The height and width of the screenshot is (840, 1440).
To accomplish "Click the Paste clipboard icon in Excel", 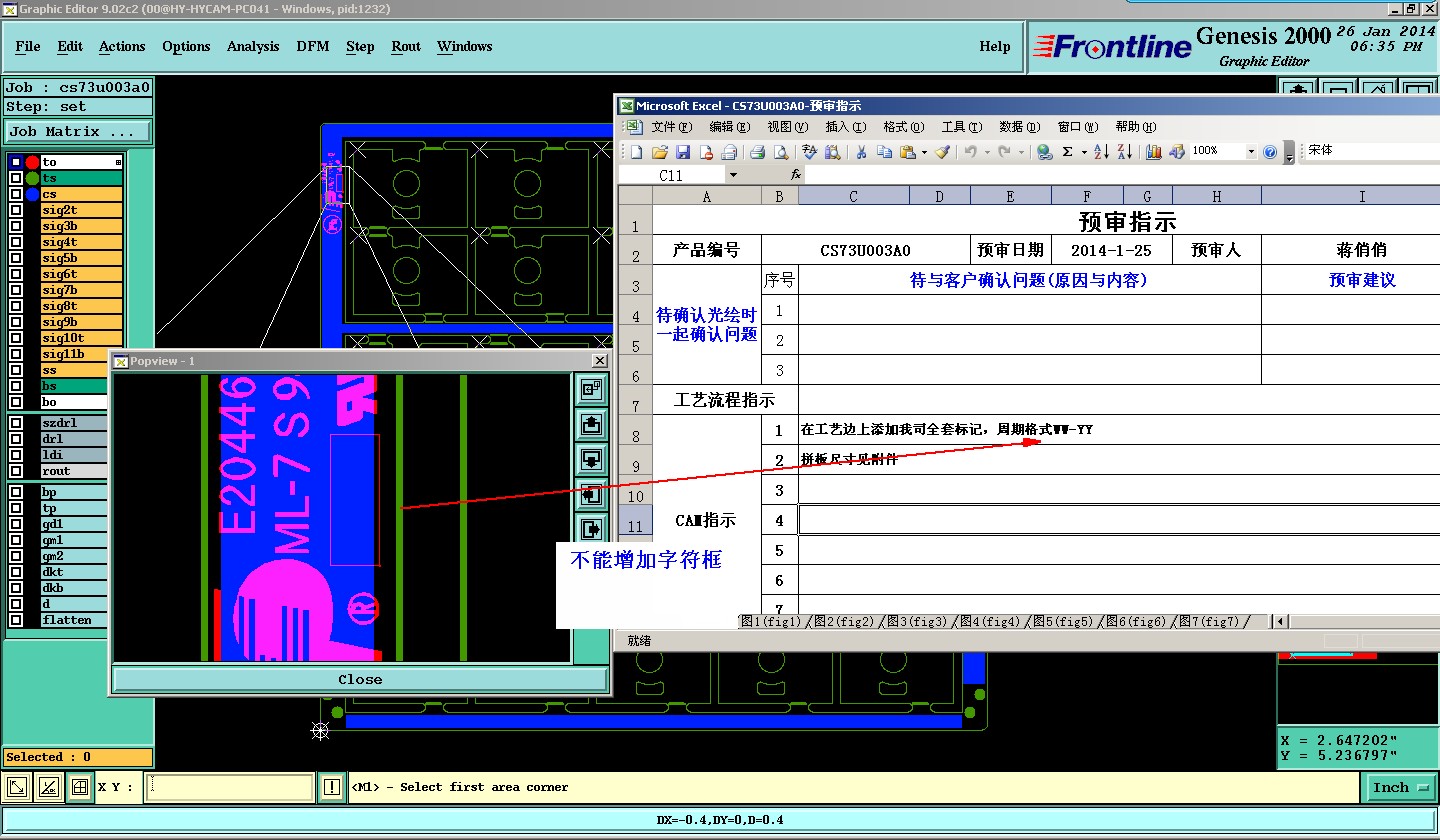I will [x=907, y=152].
